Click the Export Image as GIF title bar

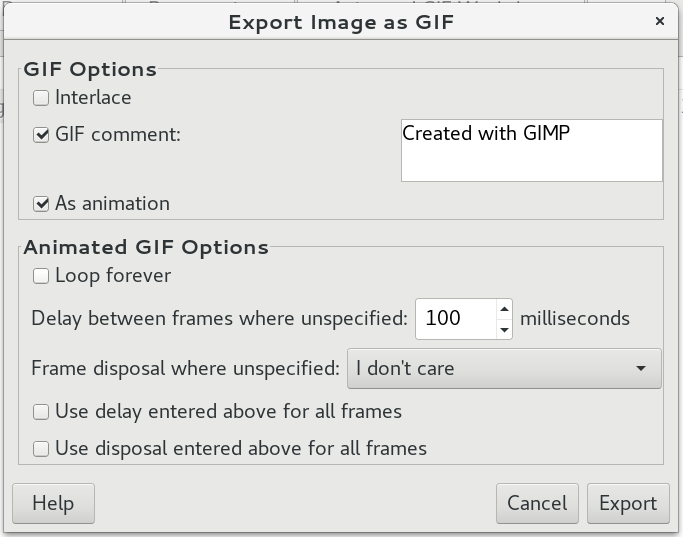point(341,21)
